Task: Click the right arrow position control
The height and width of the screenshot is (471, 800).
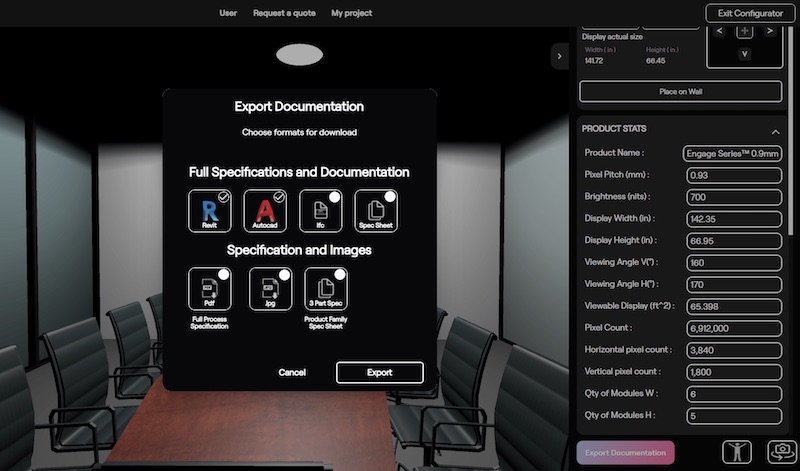Action: [x=769, y=31]
